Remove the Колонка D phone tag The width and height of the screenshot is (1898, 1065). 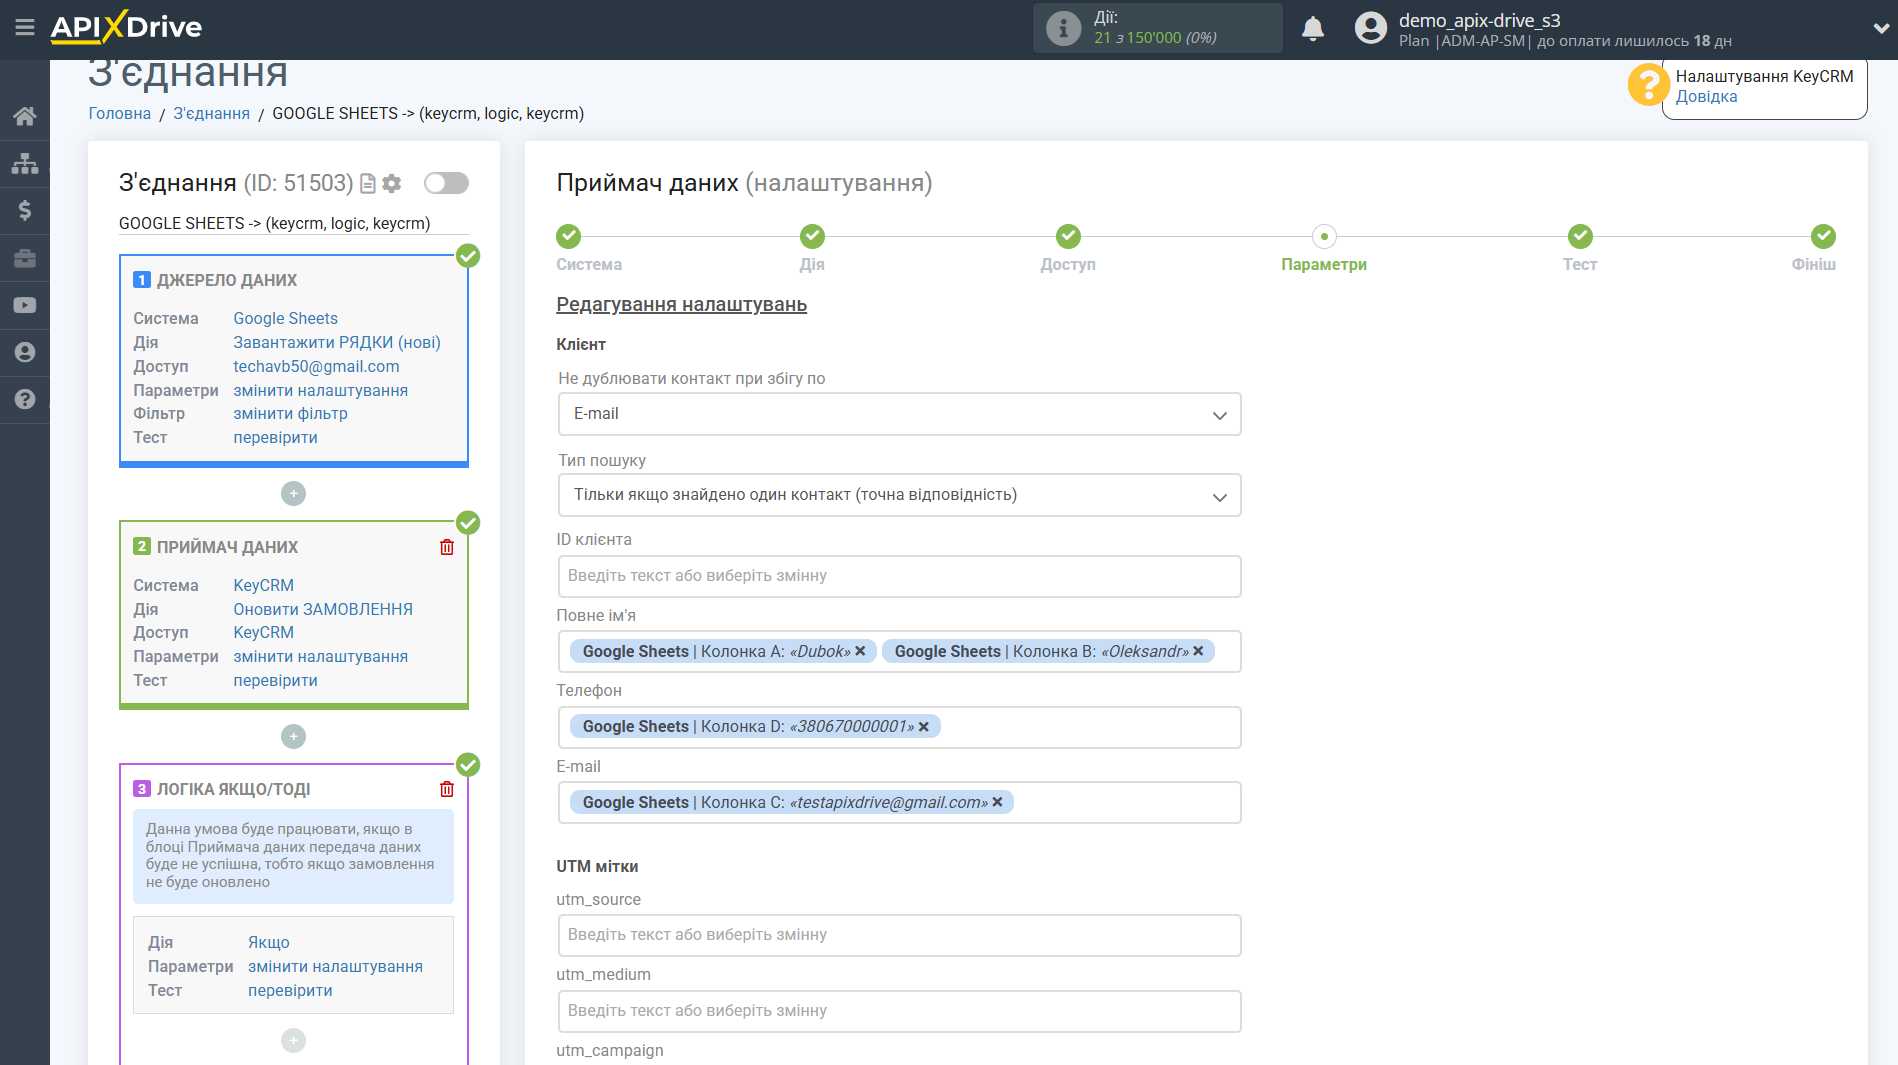click(924, 727)
